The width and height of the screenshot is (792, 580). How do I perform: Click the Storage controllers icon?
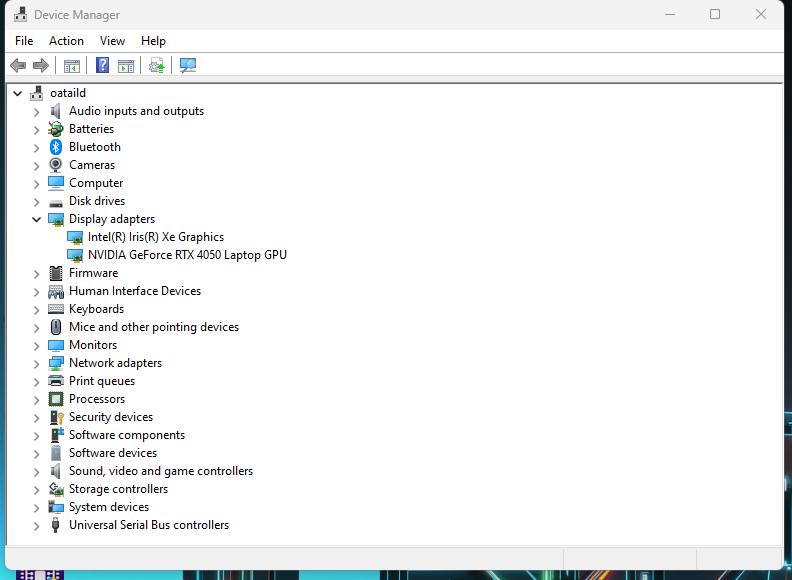pos(56,489)
